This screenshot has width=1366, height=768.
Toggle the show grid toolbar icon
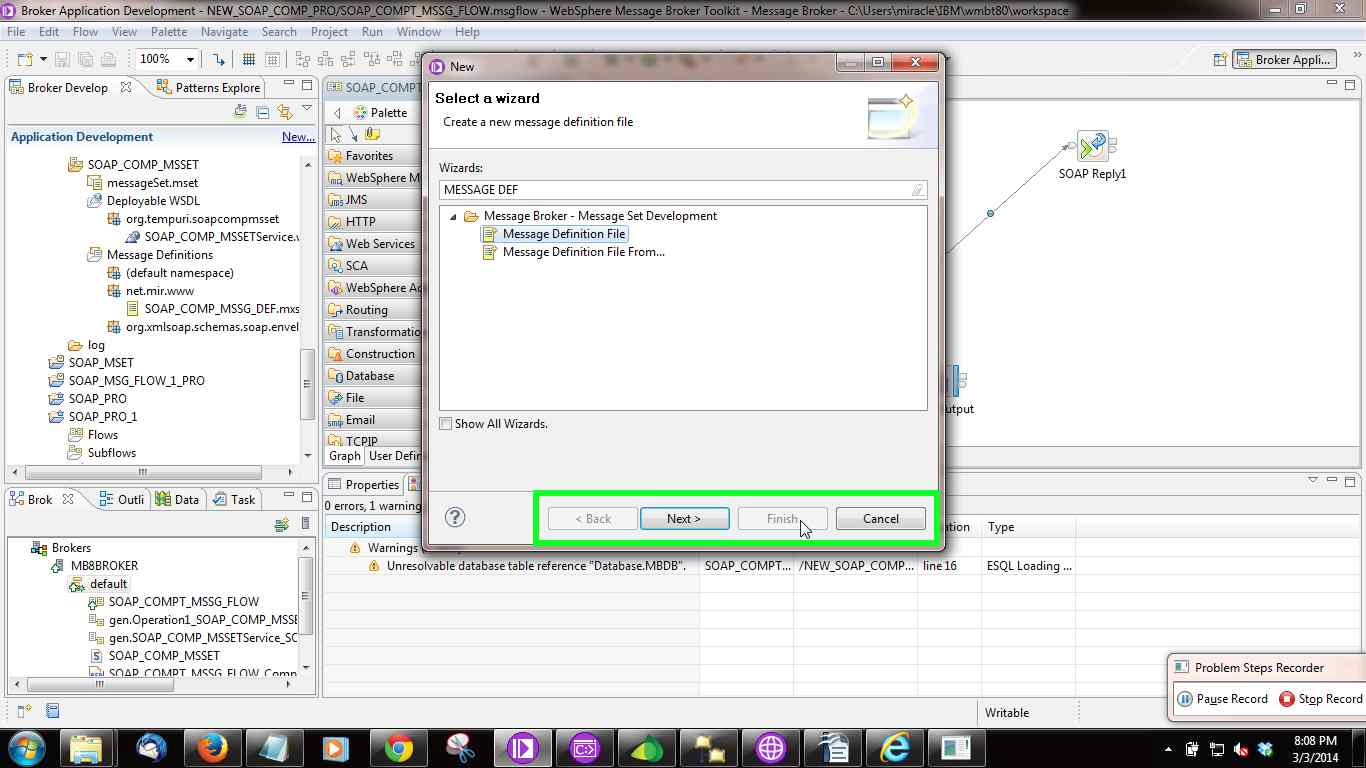click(x=250, y=59)
